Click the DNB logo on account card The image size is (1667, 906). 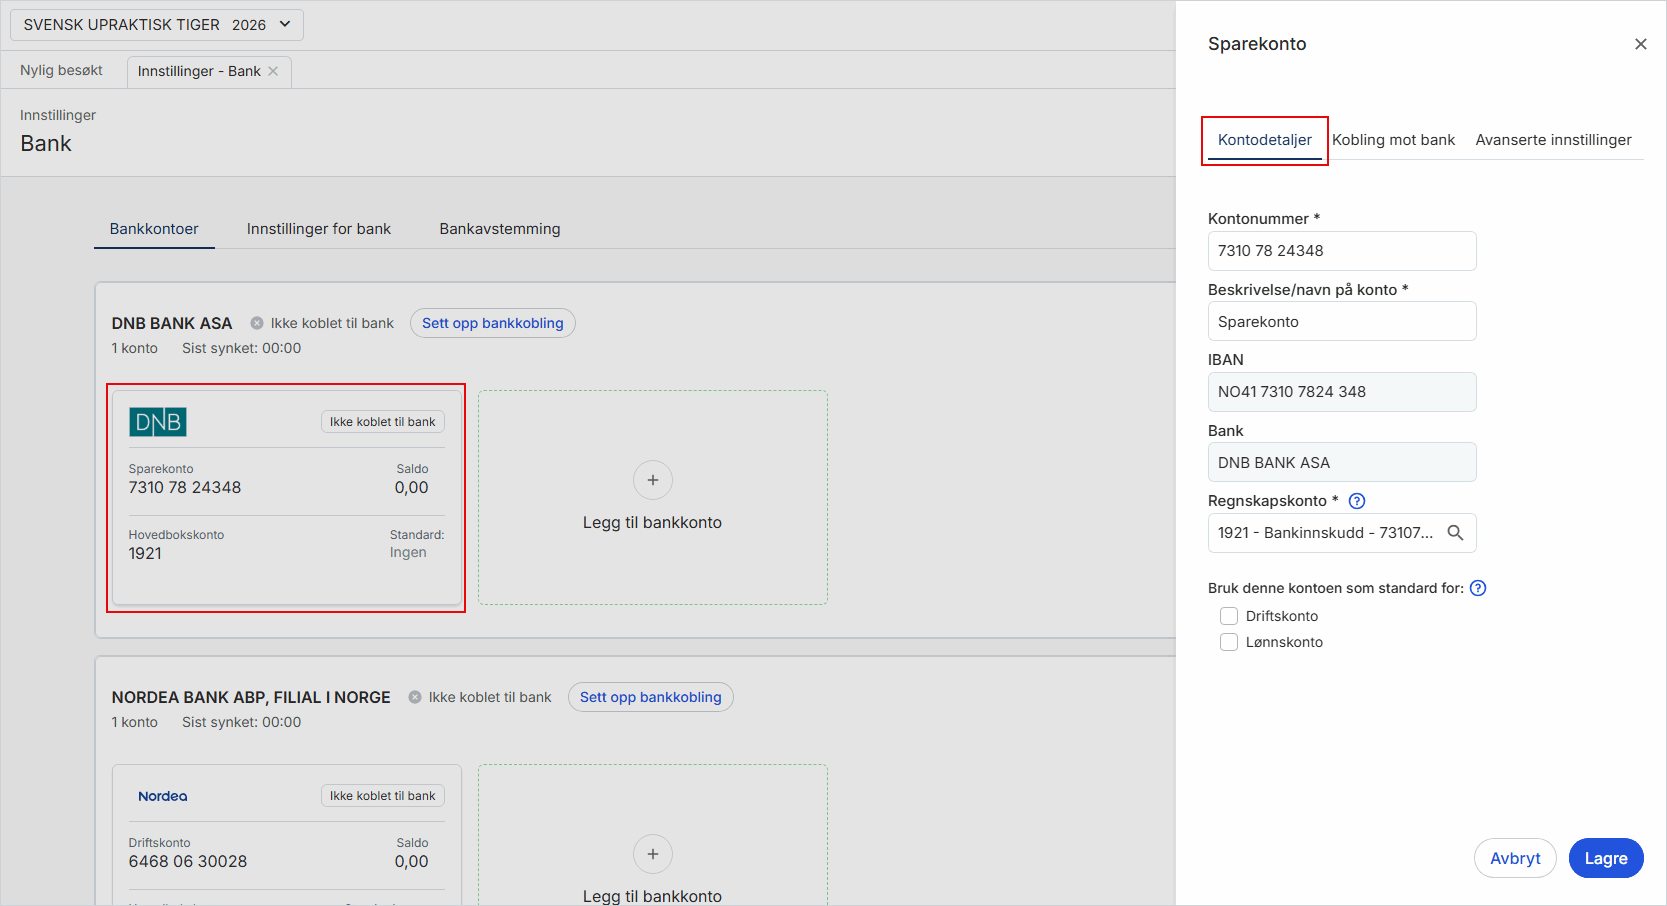158,422
